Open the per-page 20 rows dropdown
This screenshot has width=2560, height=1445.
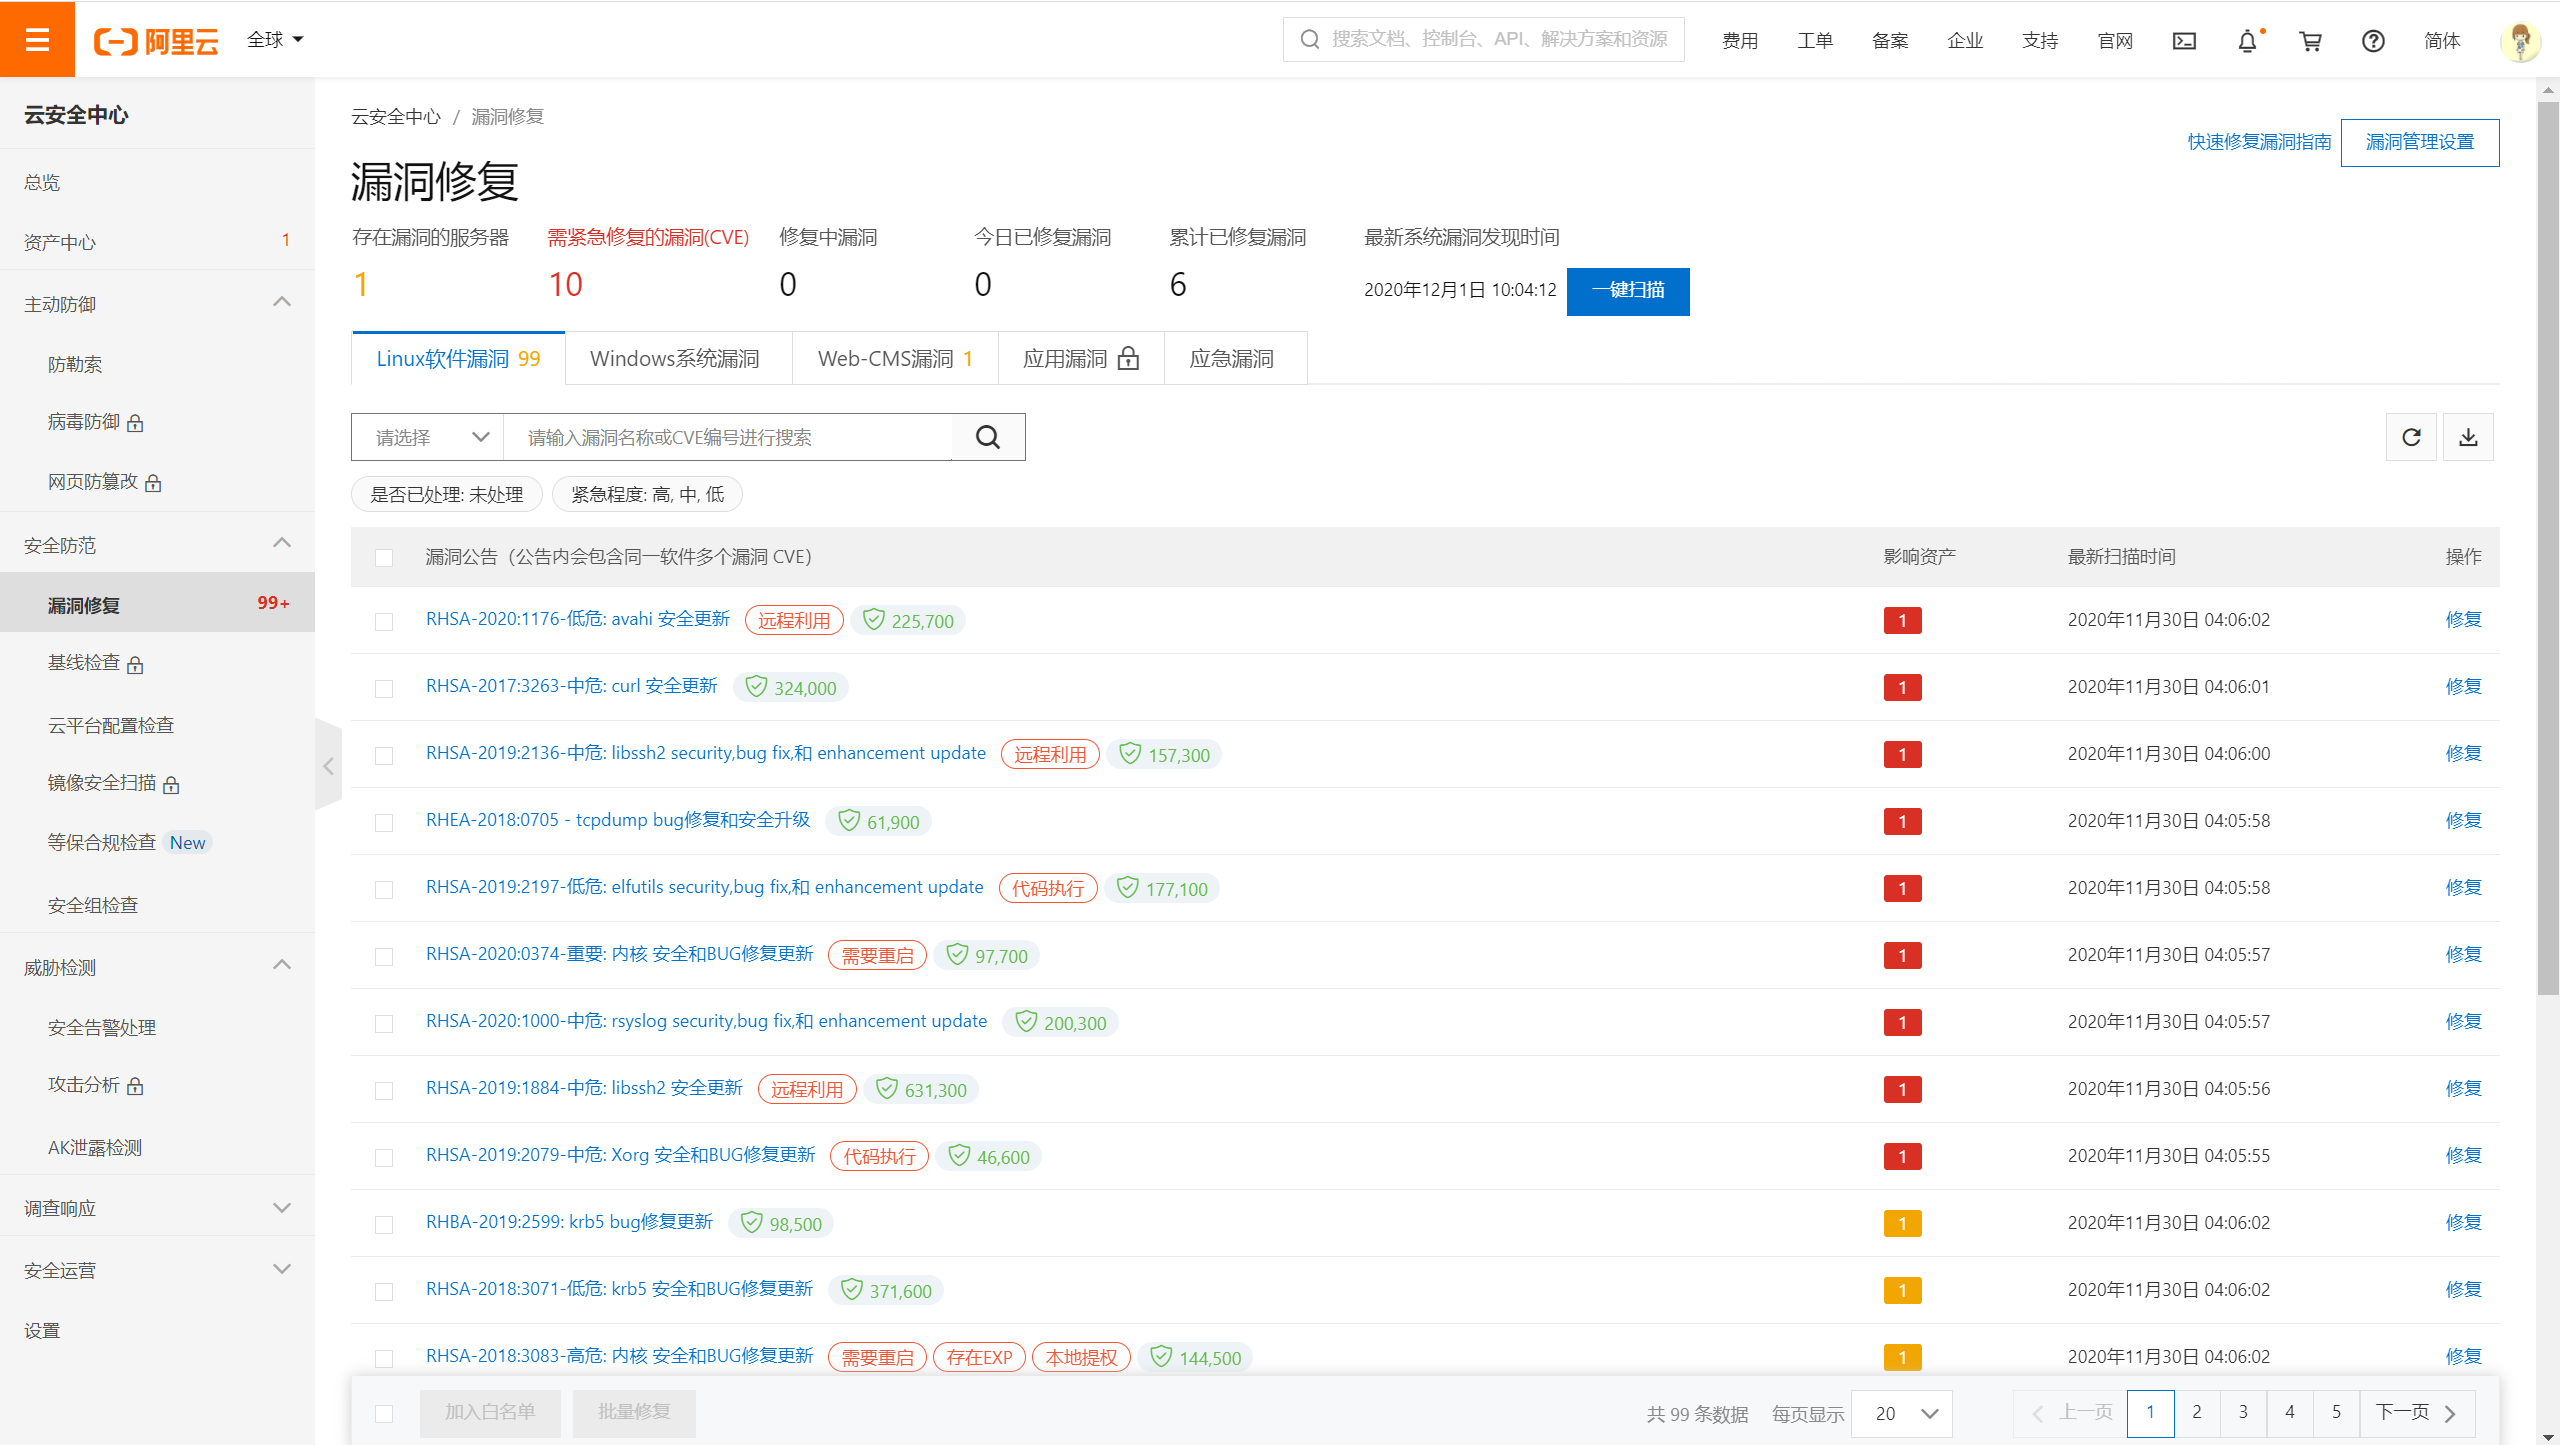pos(1903,1413)
